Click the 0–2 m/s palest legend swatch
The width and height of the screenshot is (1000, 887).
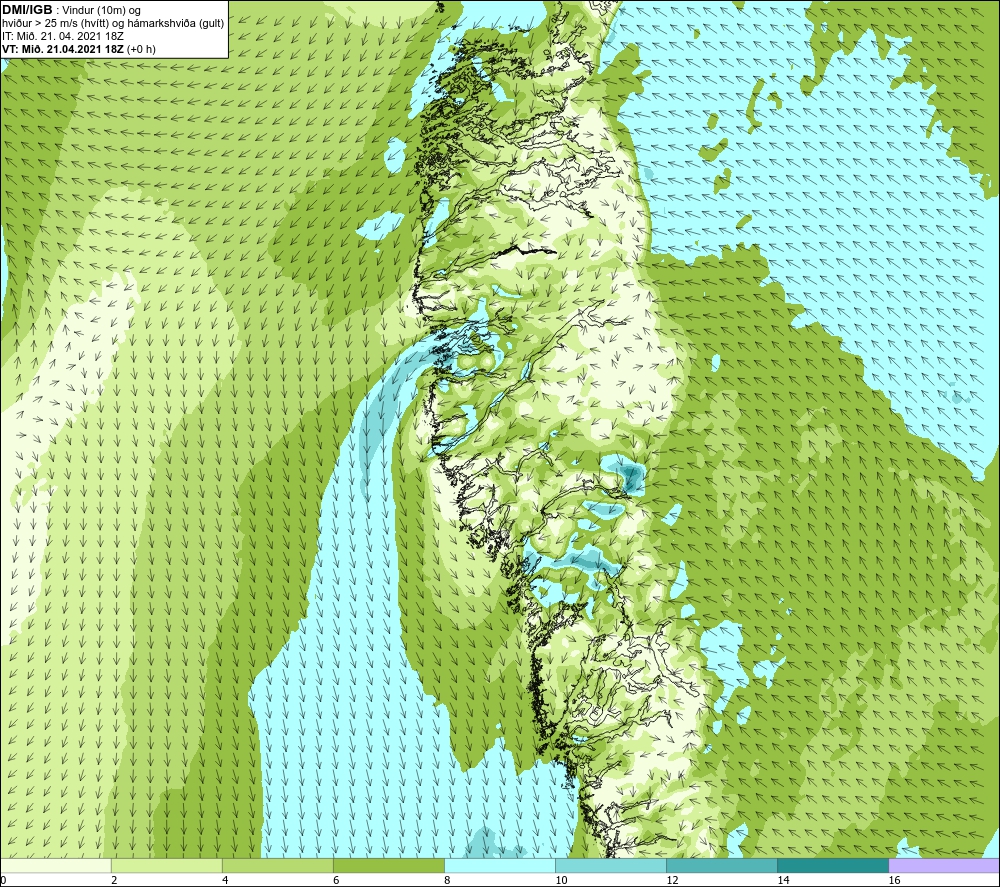(x=56, y=866)
